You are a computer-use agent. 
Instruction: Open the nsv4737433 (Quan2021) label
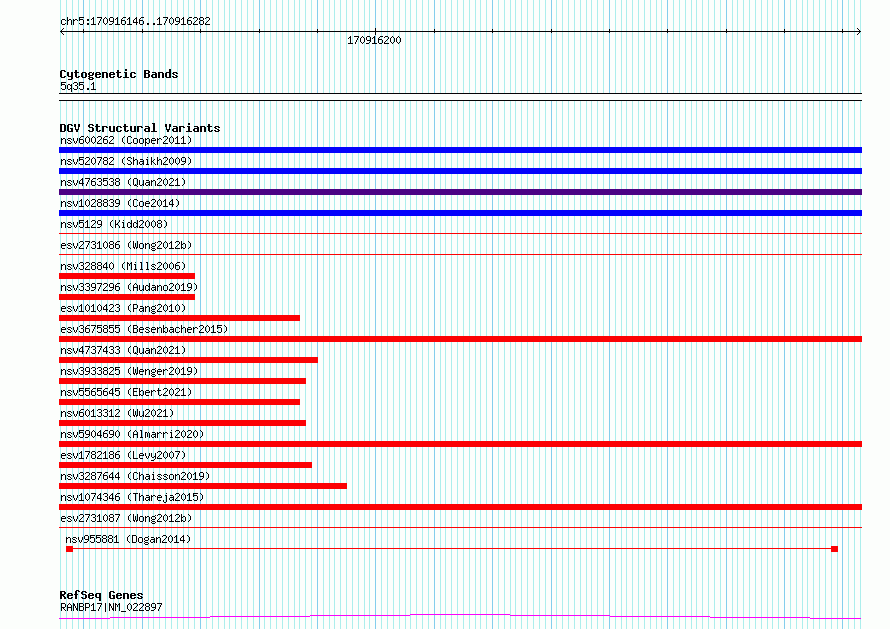point(123,350)
